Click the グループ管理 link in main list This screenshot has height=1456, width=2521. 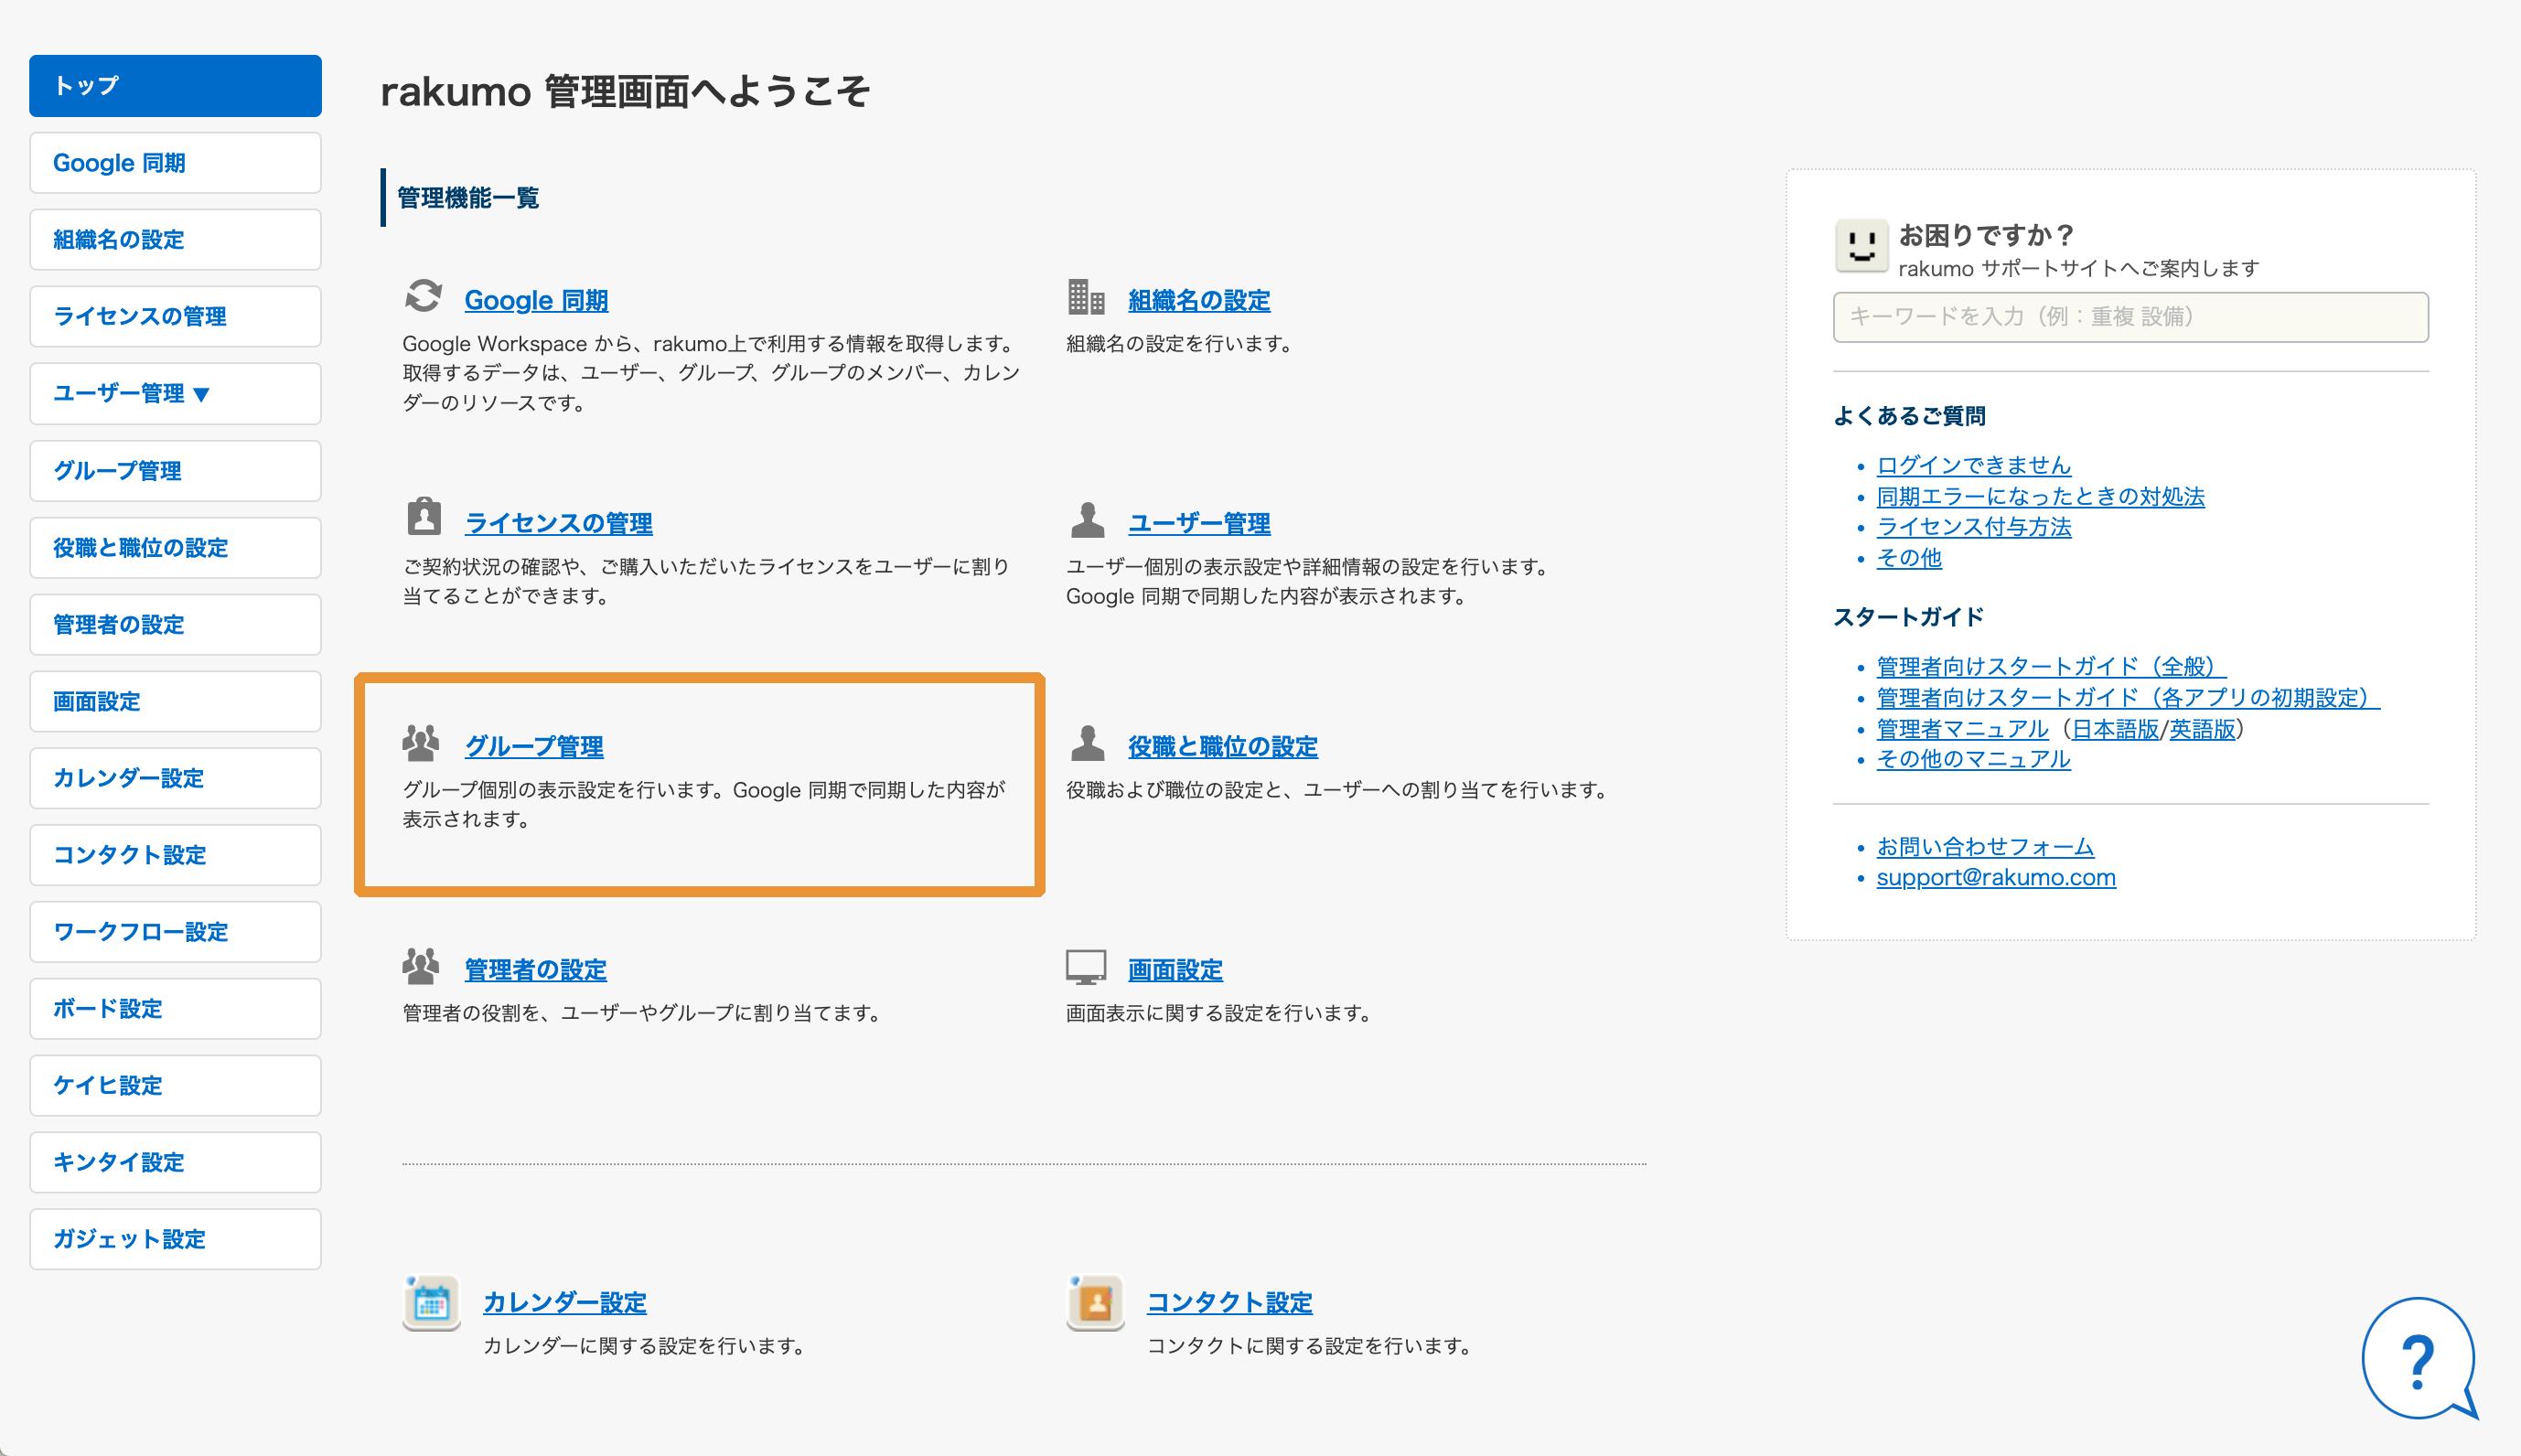point(534,746)
